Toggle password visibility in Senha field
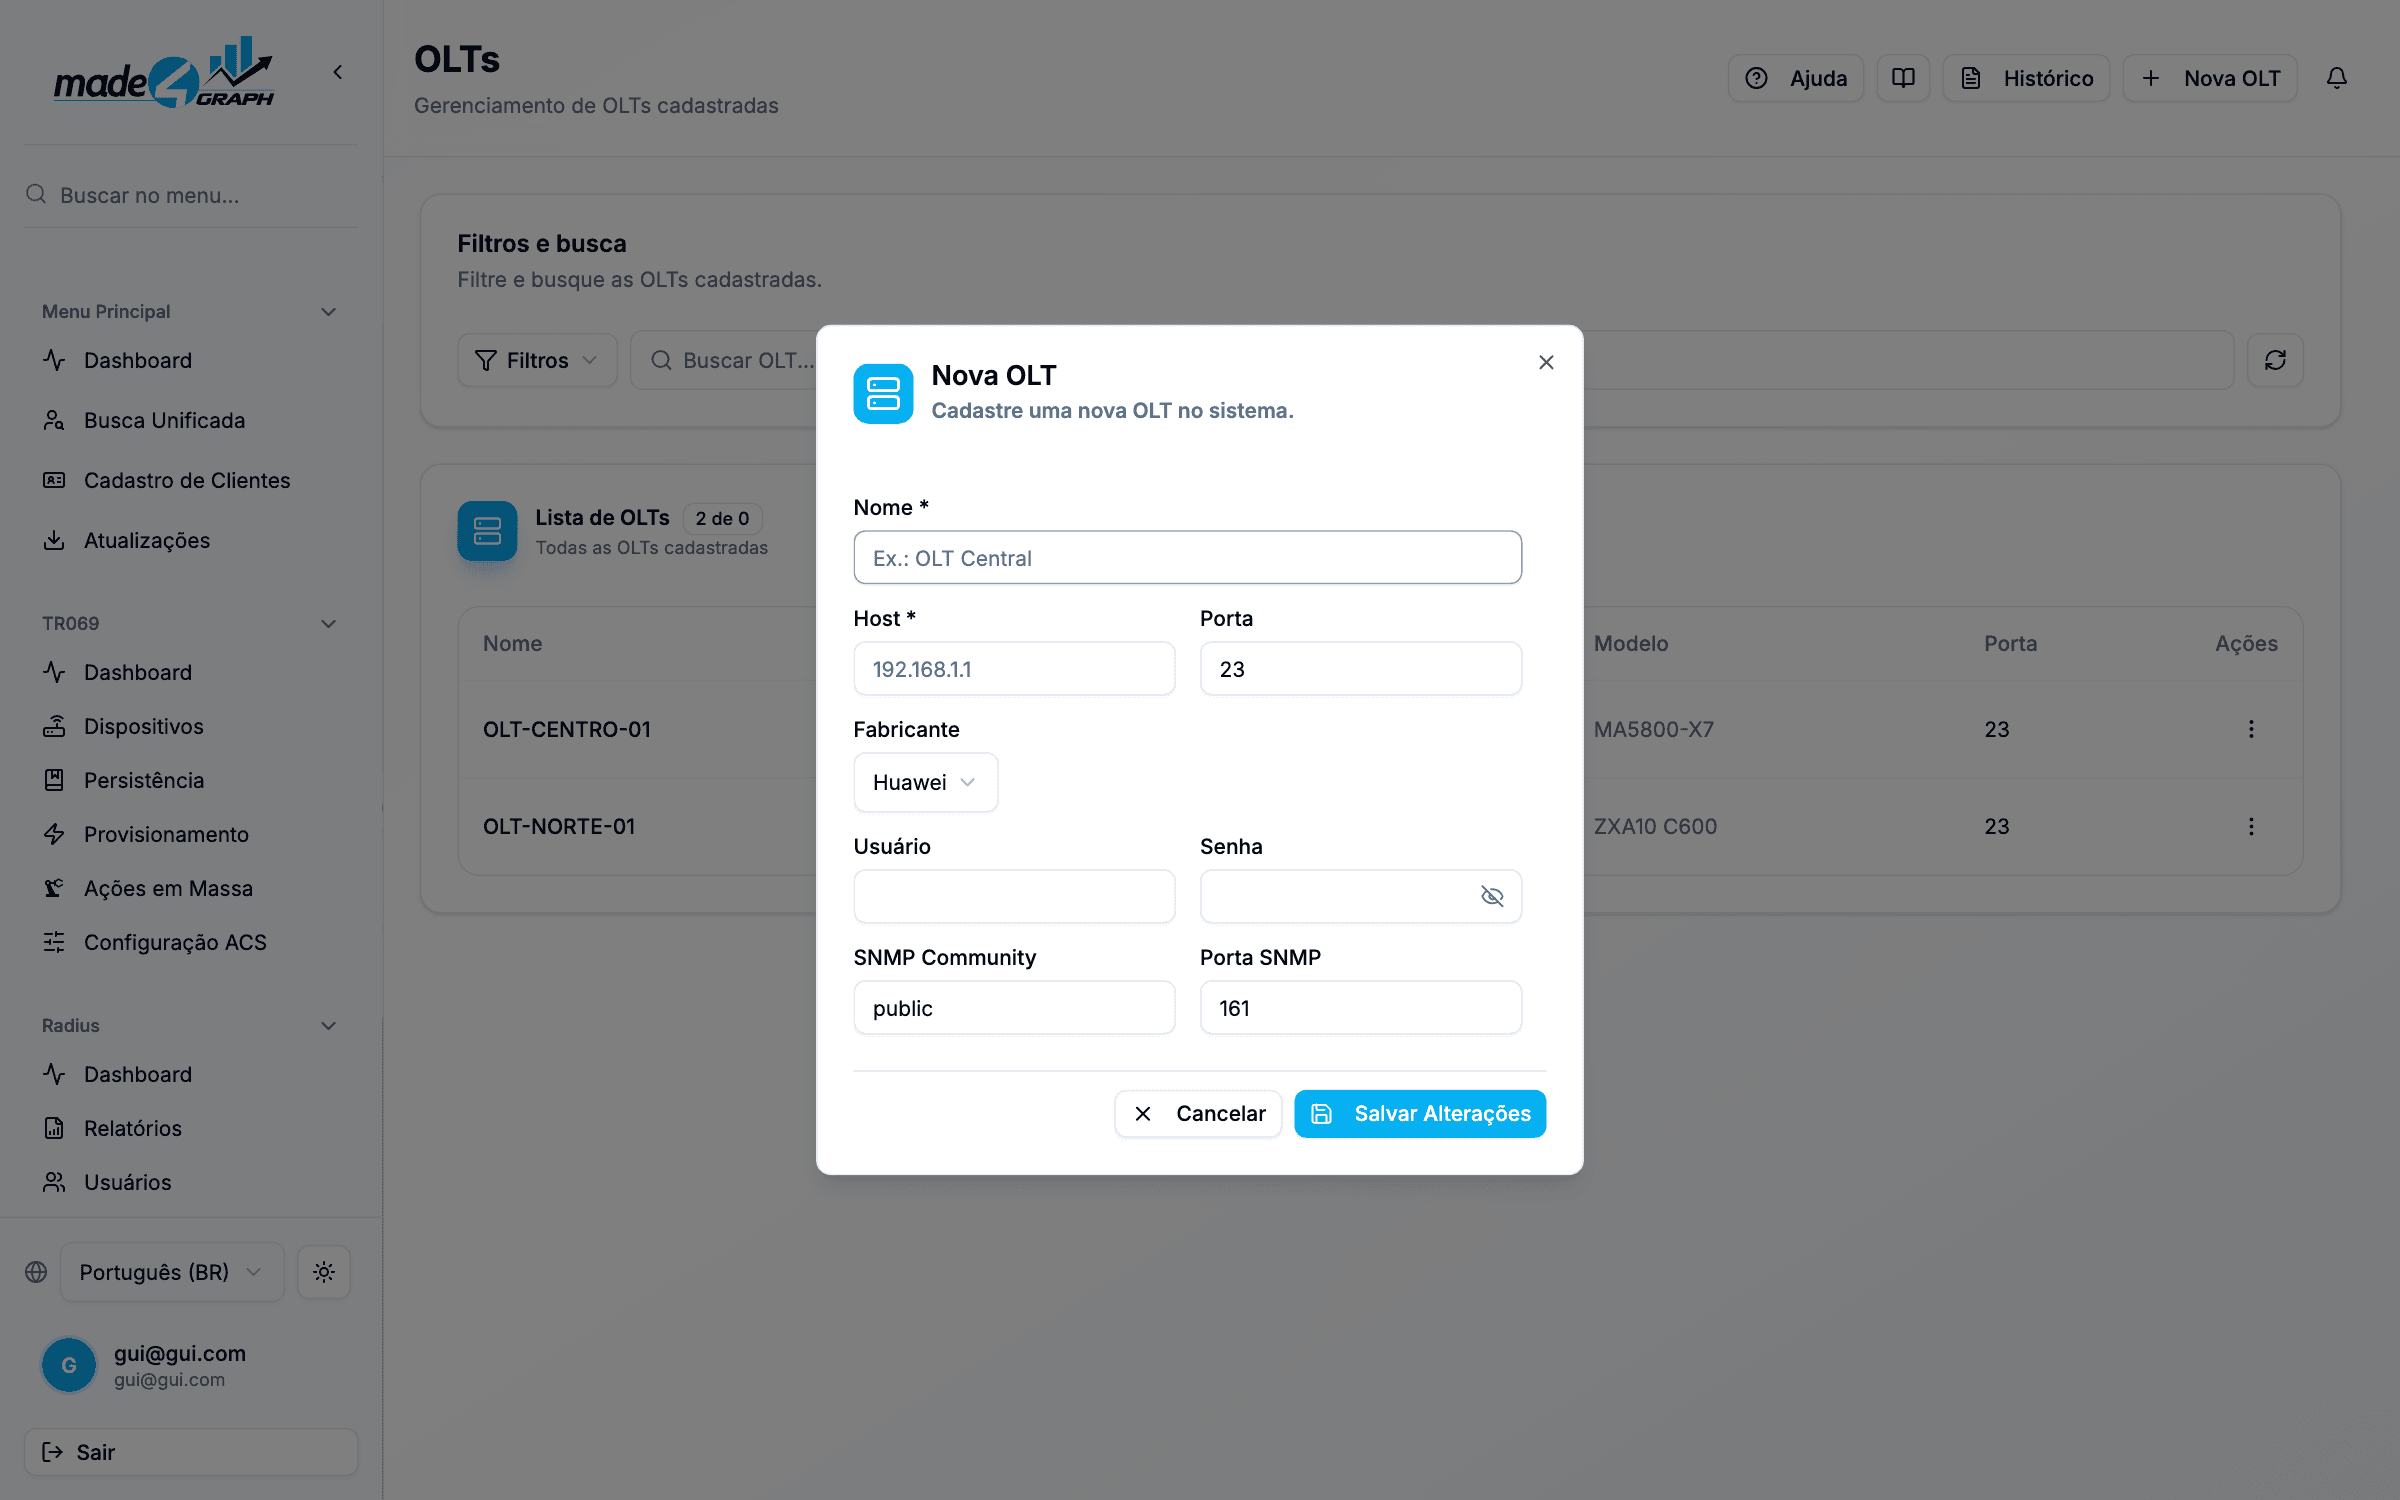 pyautogui.click(x=1492, y=896)
